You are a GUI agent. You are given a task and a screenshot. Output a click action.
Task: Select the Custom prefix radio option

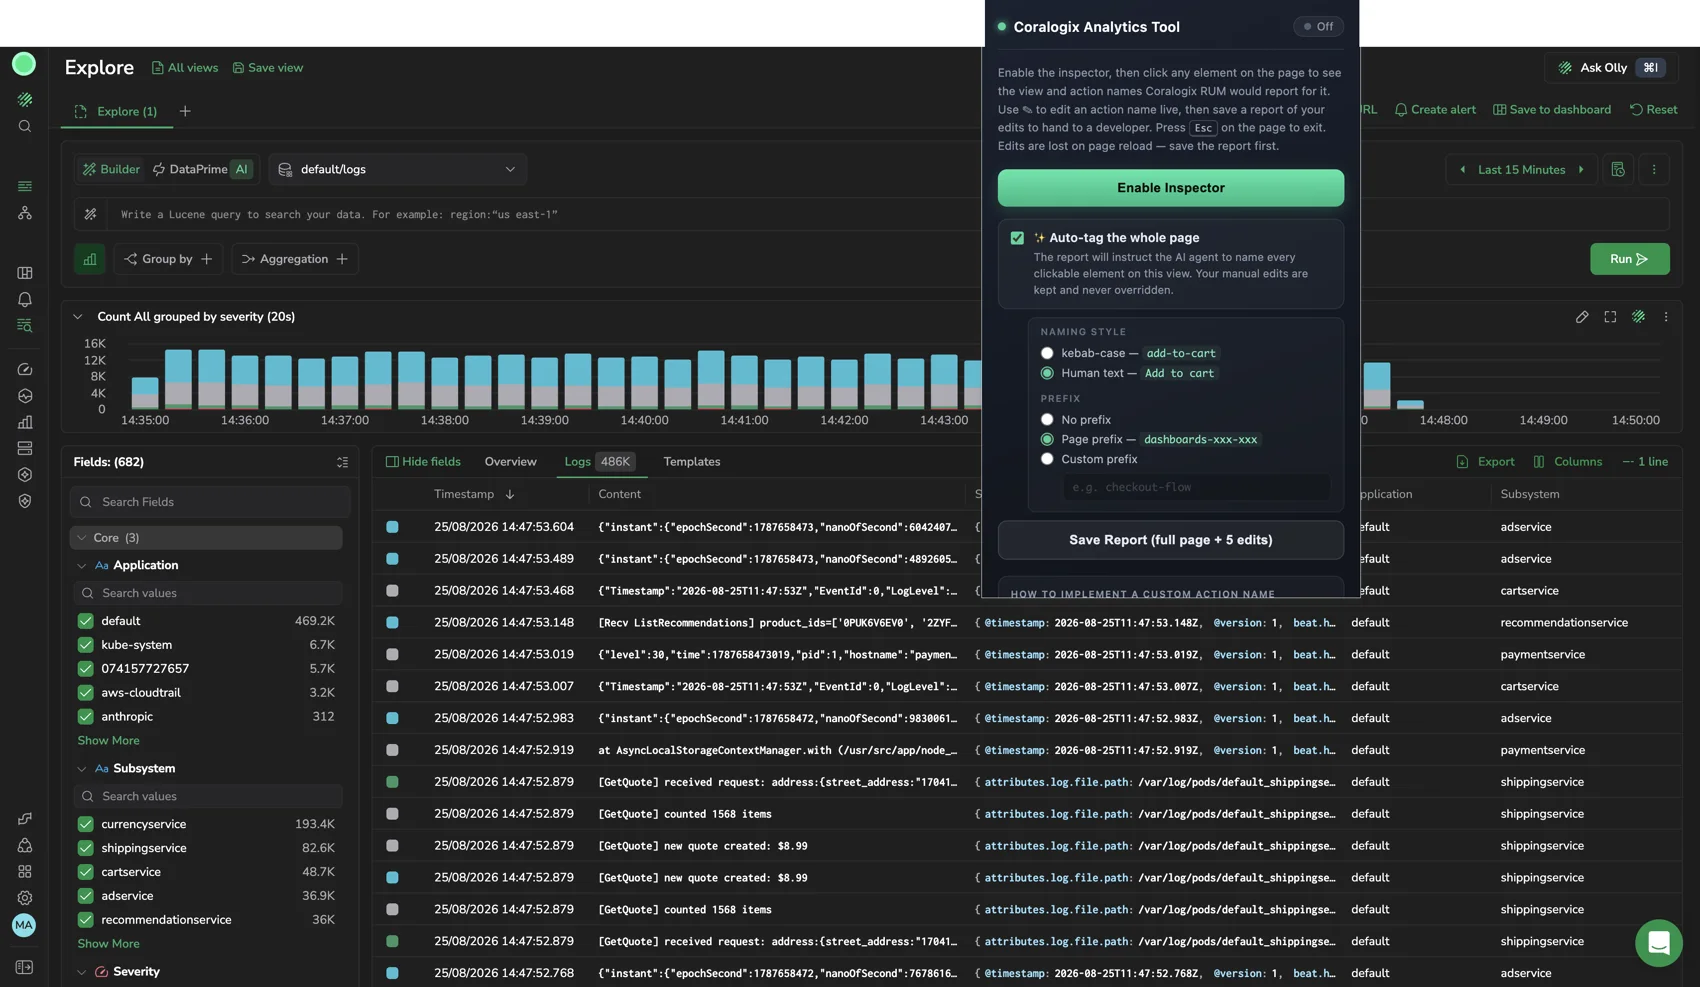tap(1047, 459)
